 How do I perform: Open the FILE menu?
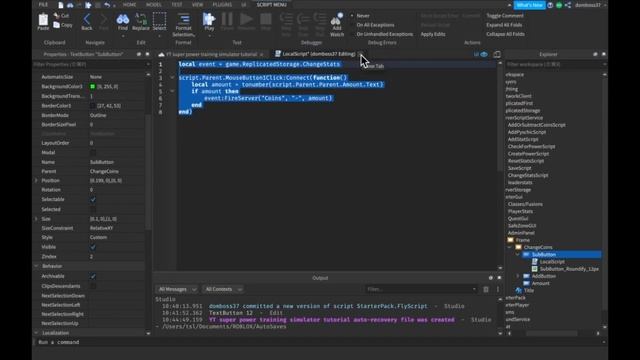43,5
